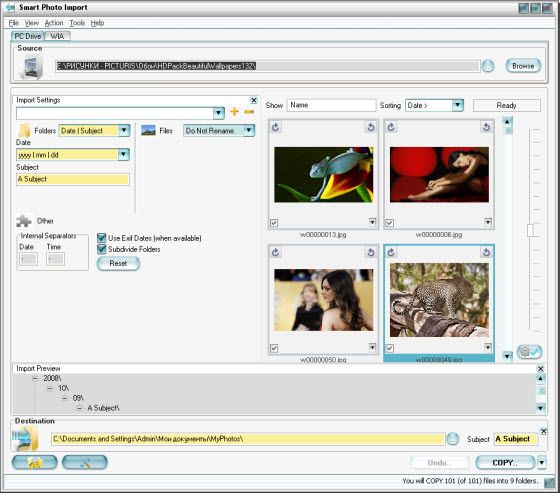Open the Help menu
The height and width of the screenshot is (493, 560).
tap(97, 23)
